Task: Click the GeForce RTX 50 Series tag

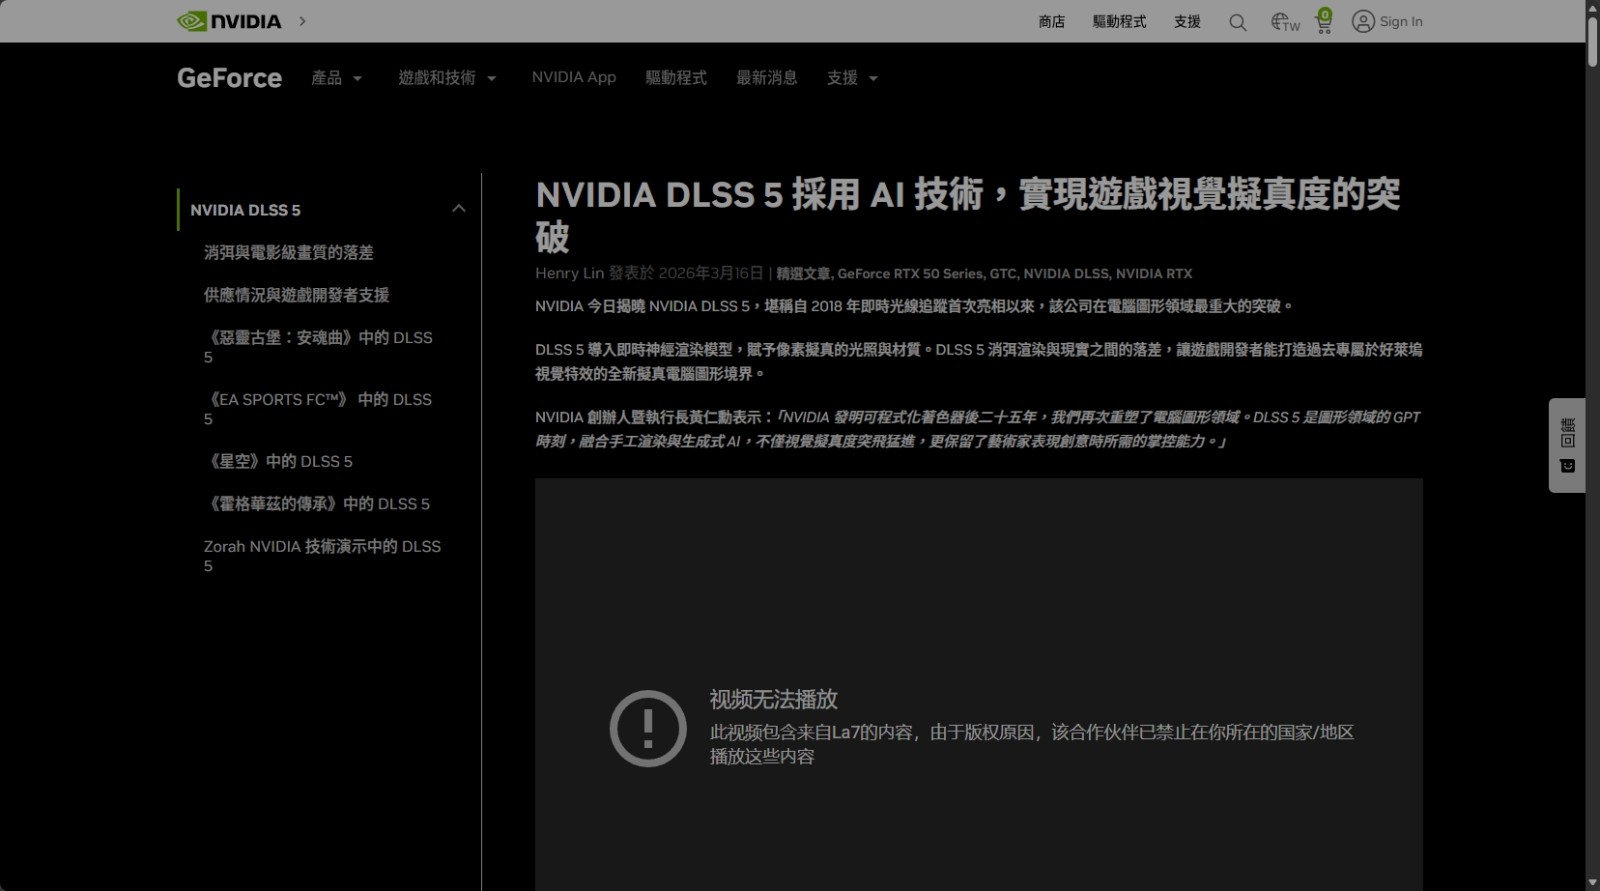Action: tap(909, 274)
